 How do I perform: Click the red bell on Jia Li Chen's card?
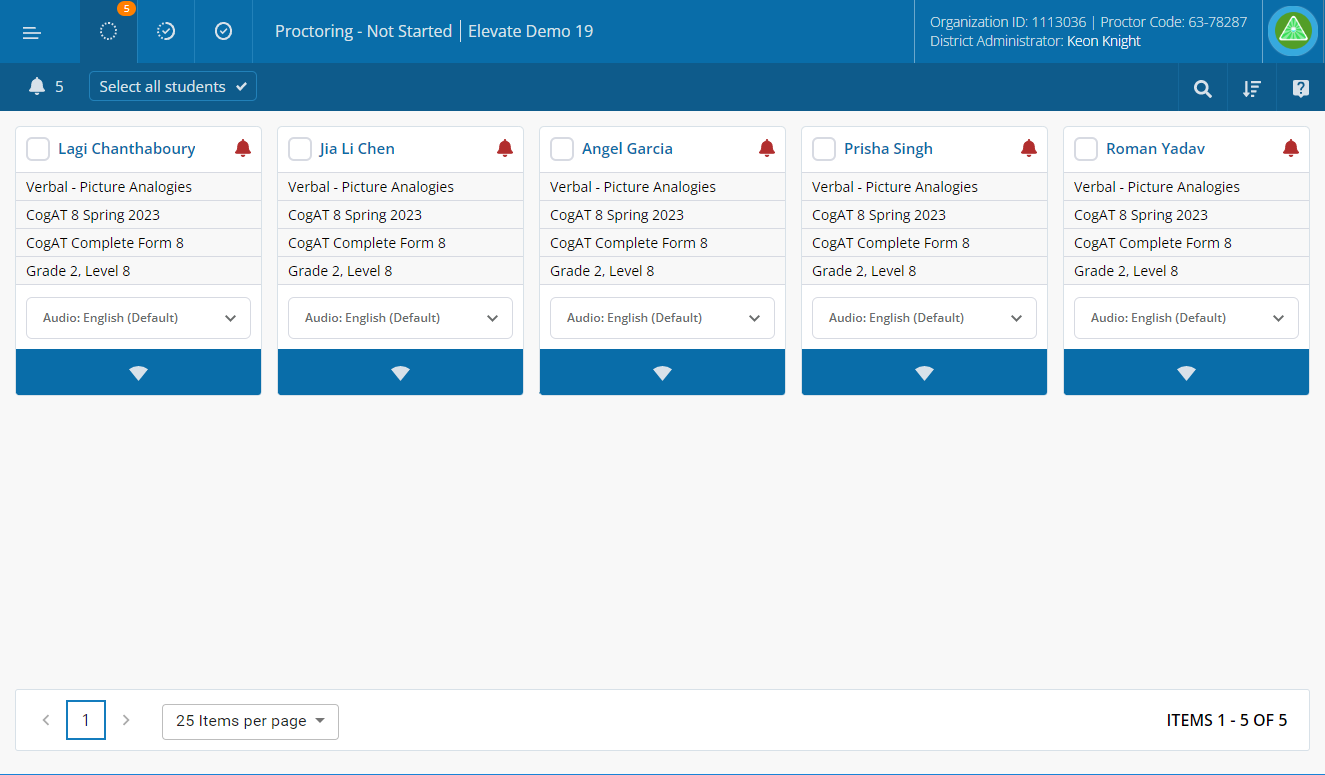505,148
